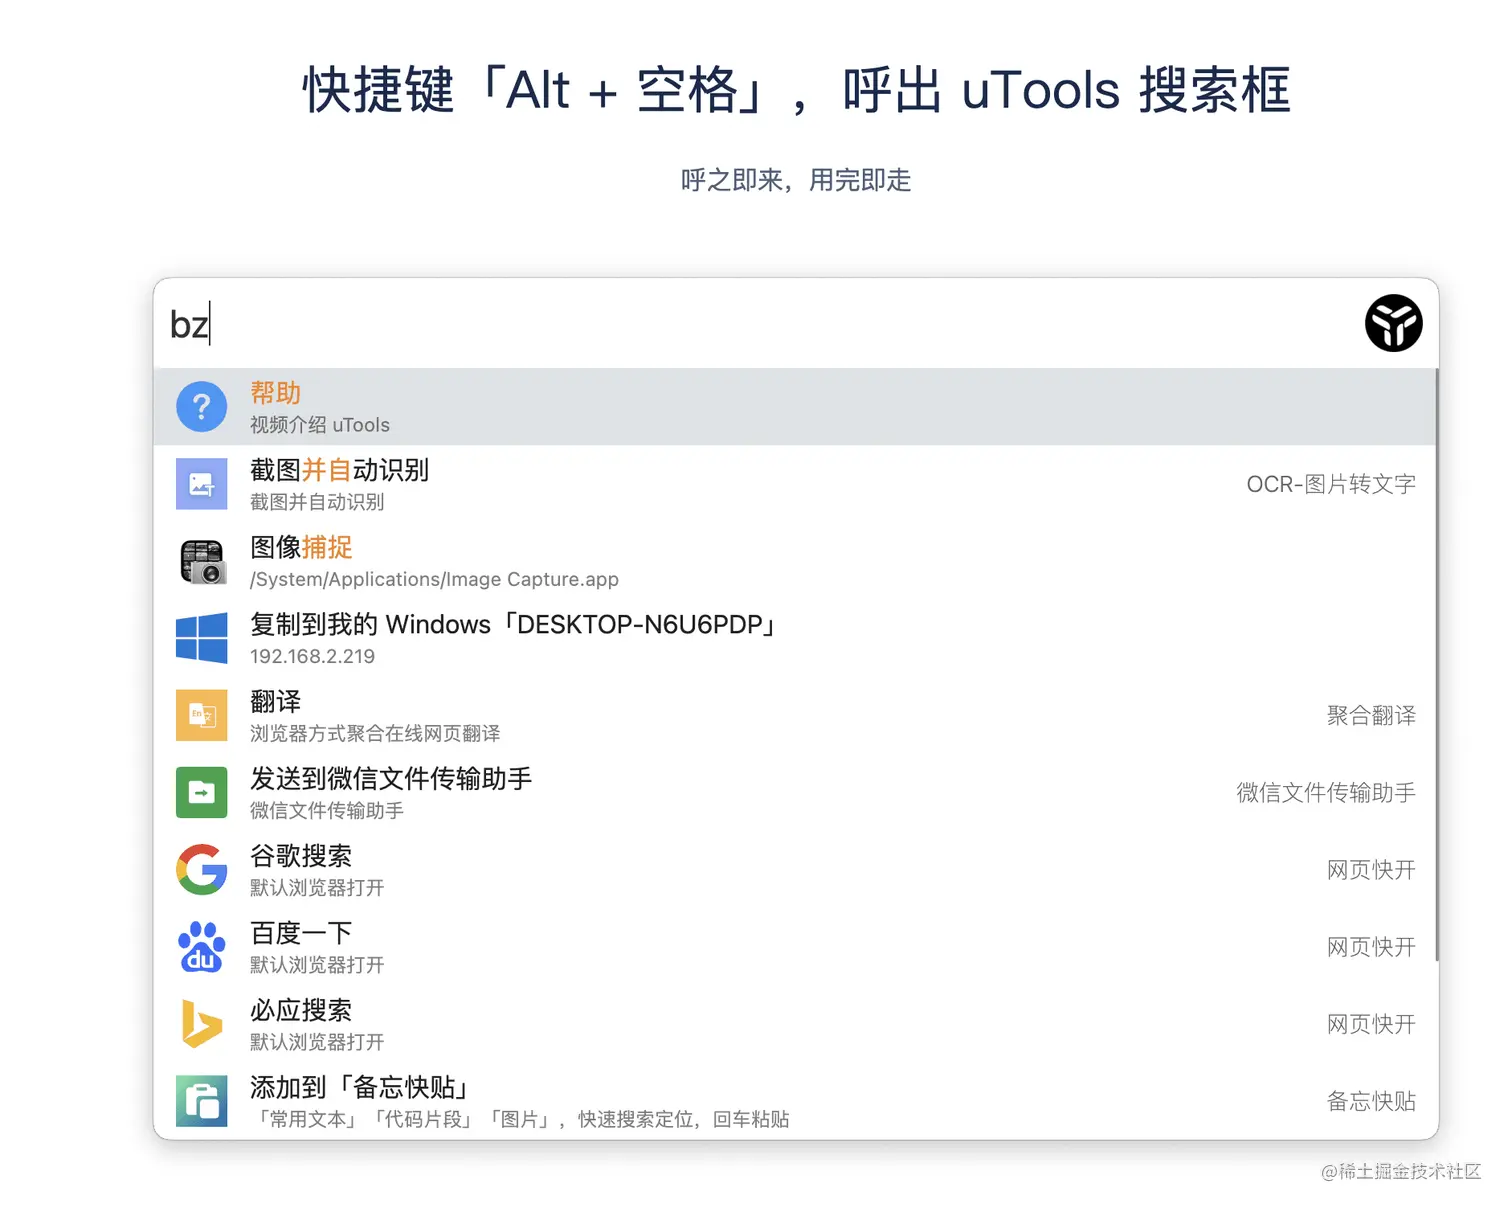Click the 聚合翻译 plugin label
Screen dimensions: 1512x1212
(x=1371, y=715)
